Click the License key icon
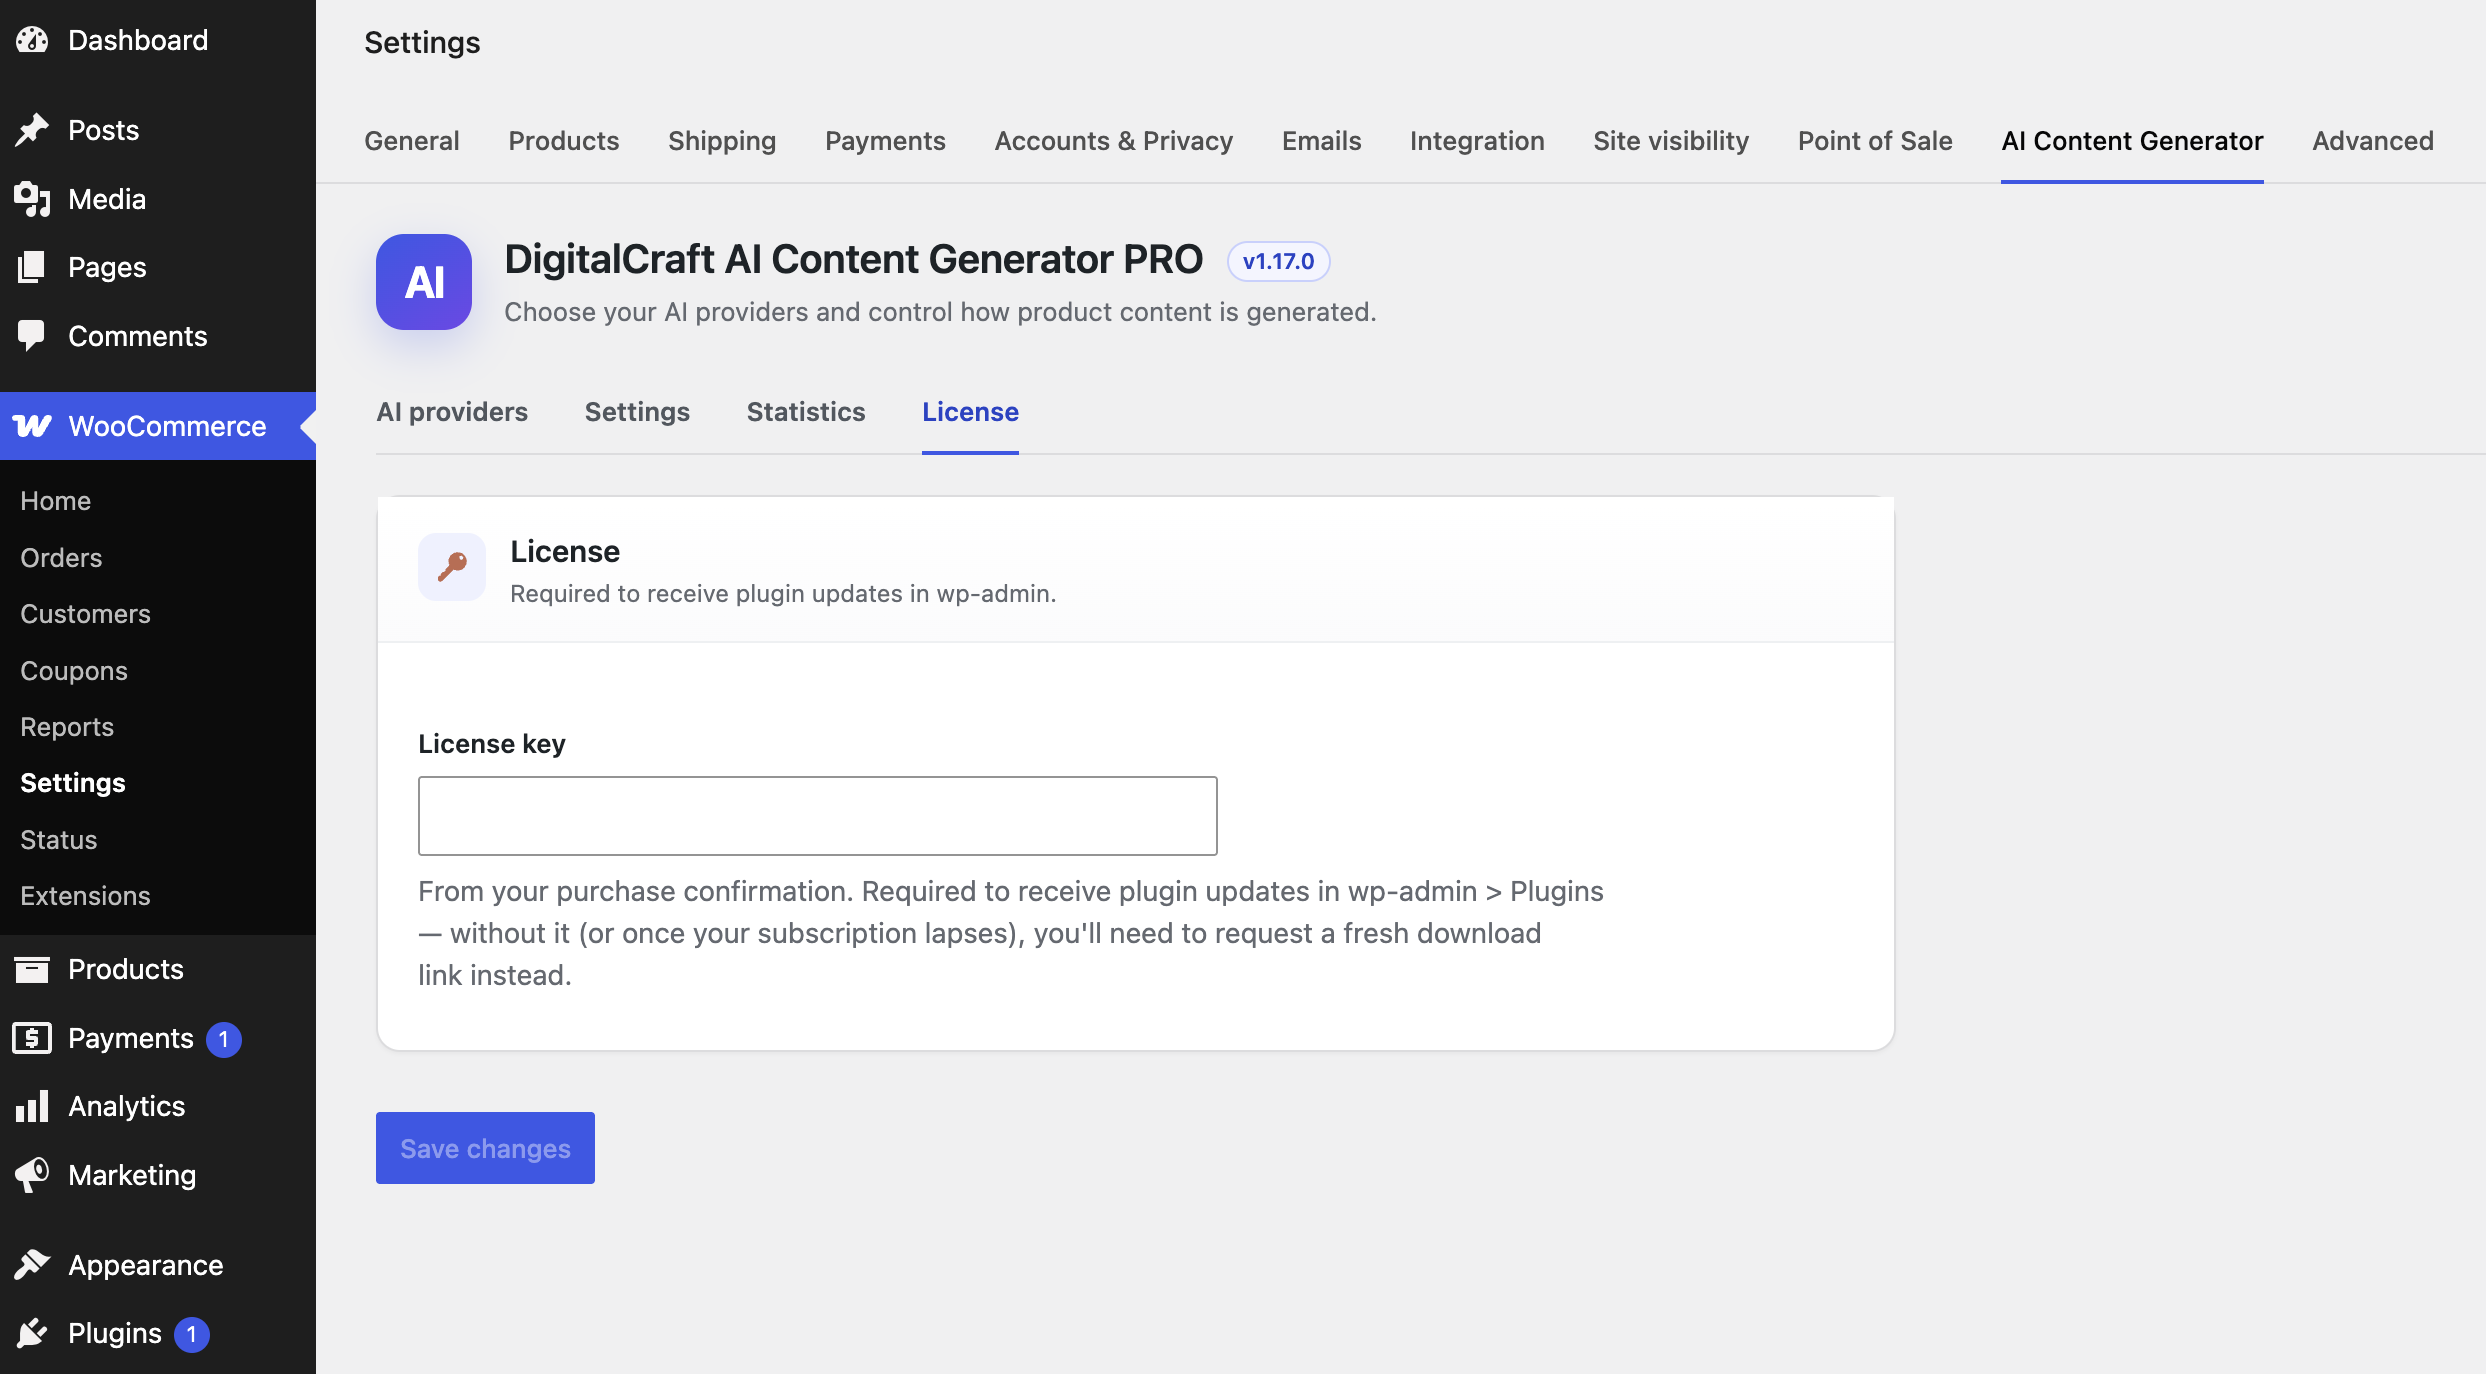Viewport: 2486px width, 1374px height. click(x=452, y=567)
